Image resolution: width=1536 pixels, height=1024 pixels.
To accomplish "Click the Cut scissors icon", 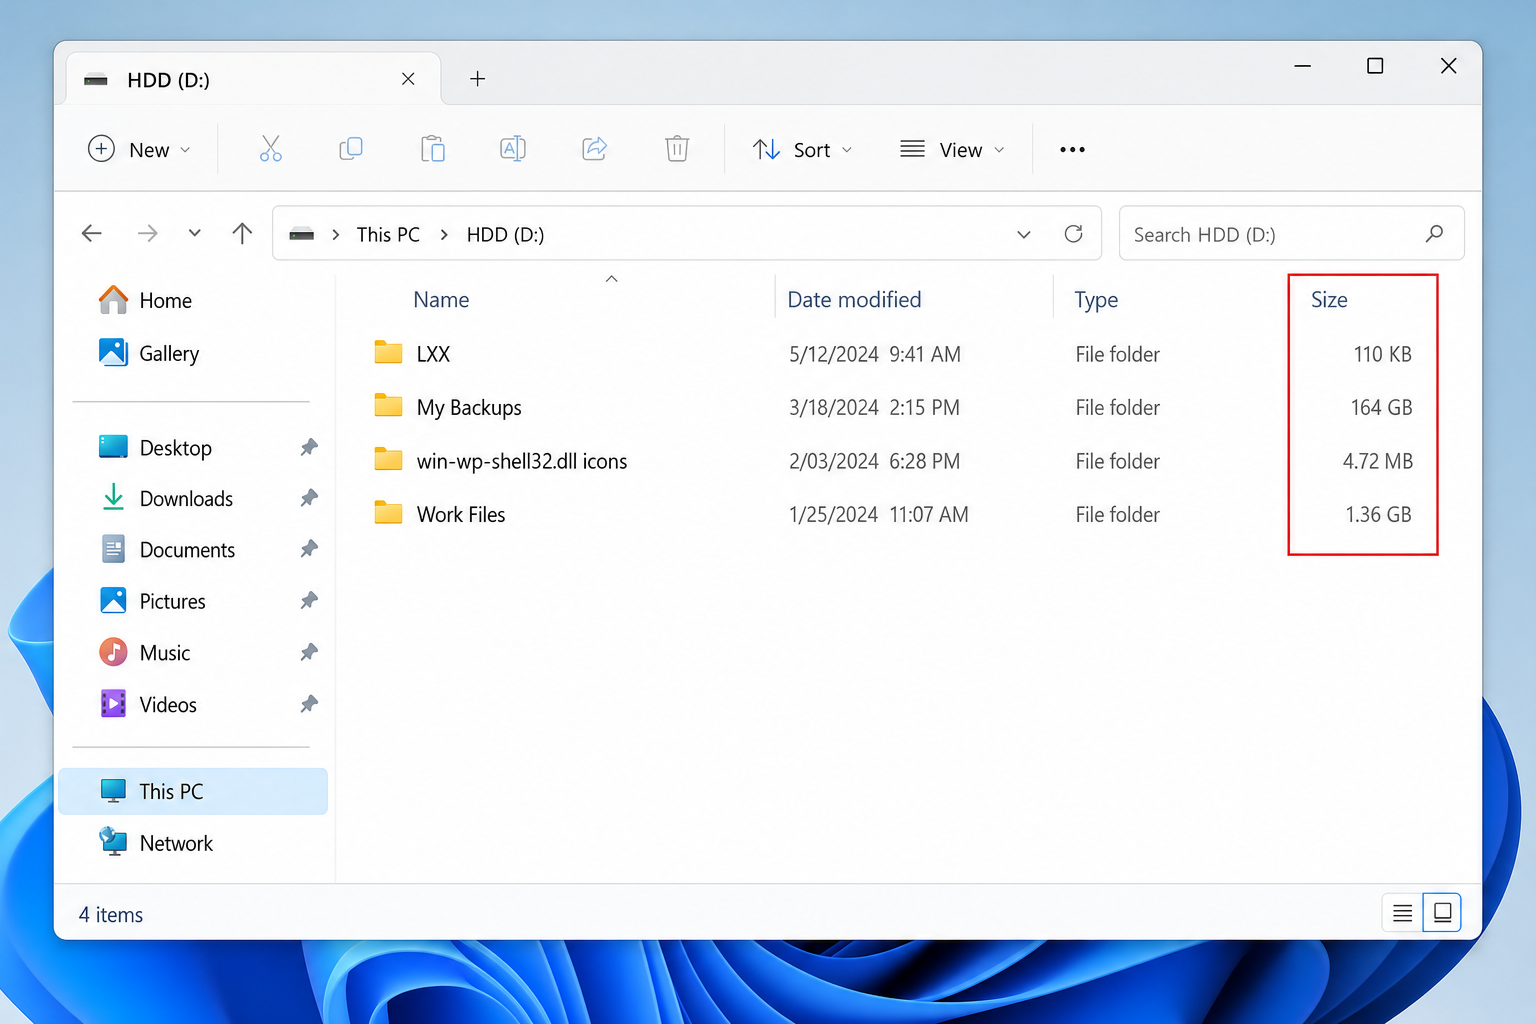I will [x=270, y=149].
